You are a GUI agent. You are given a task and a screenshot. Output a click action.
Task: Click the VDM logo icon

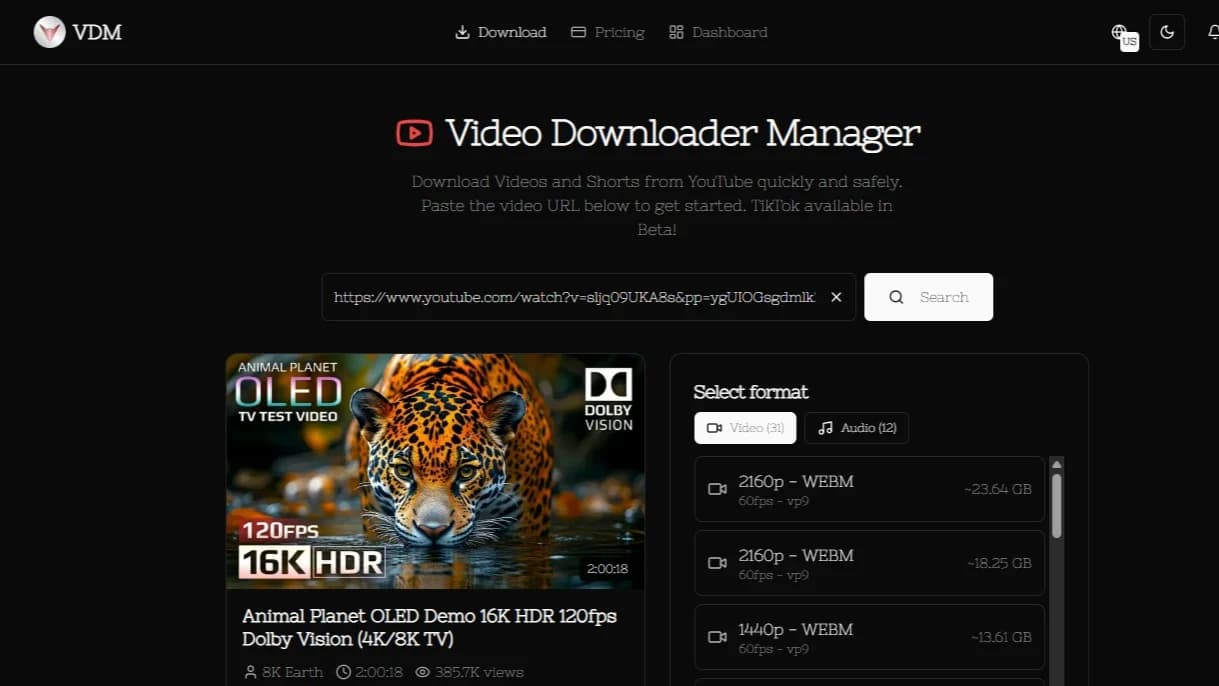[x=48, y=31]
